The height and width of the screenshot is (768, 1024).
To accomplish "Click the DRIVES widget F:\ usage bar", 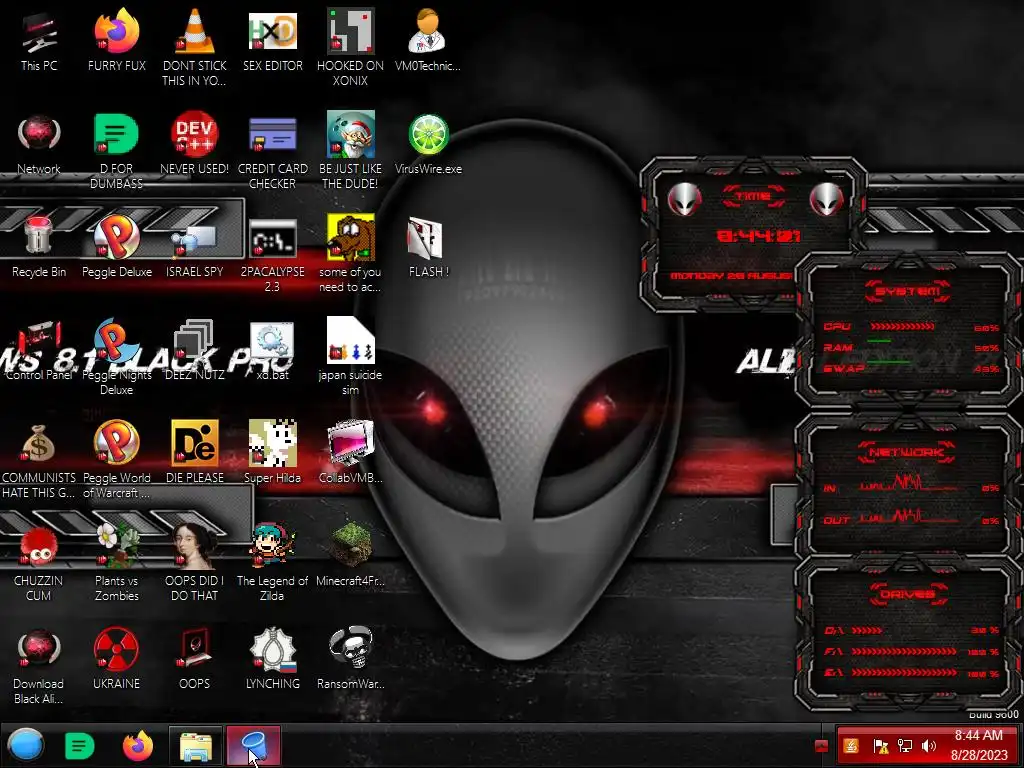I will 904,652.
